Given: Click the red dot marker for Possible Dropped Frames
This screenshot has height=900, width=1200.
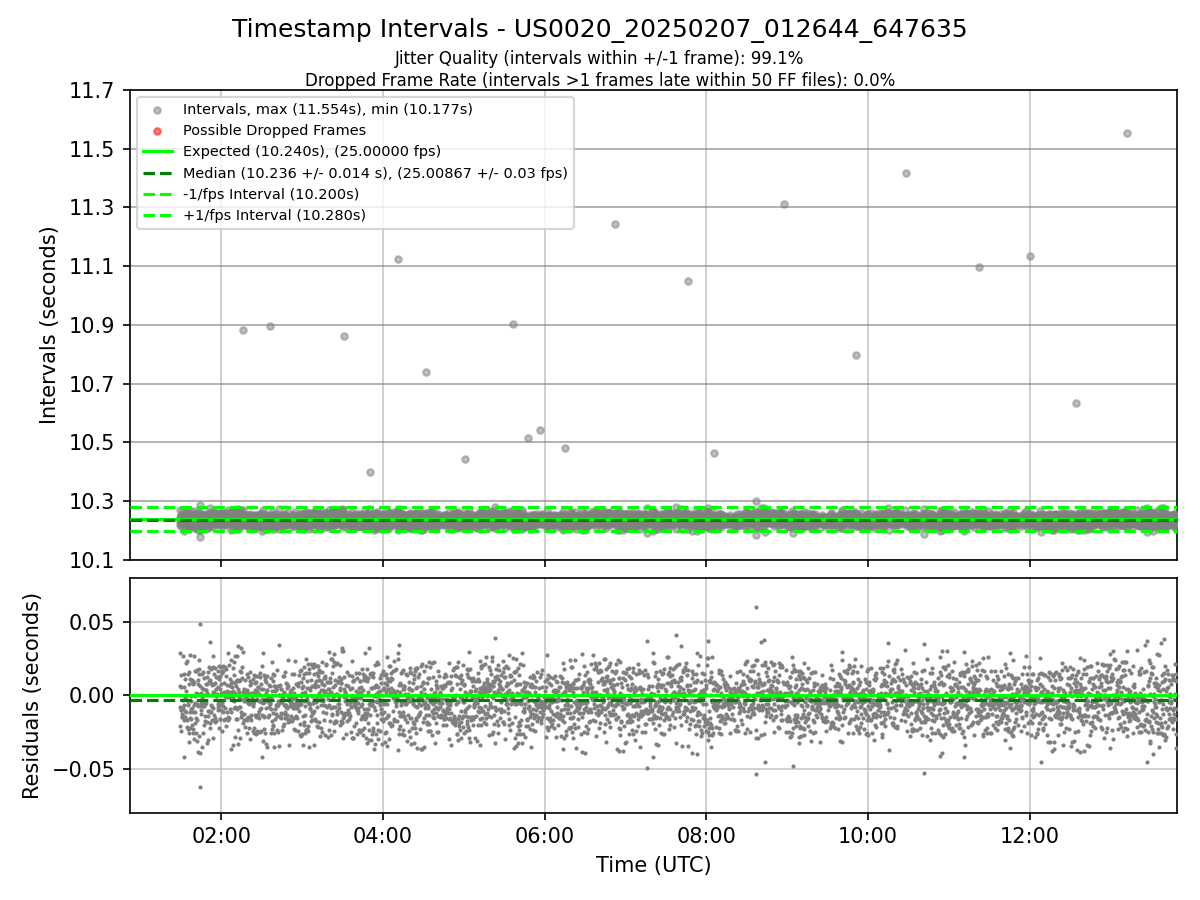Looking at the screenshot, I should [x=157, y=131].
